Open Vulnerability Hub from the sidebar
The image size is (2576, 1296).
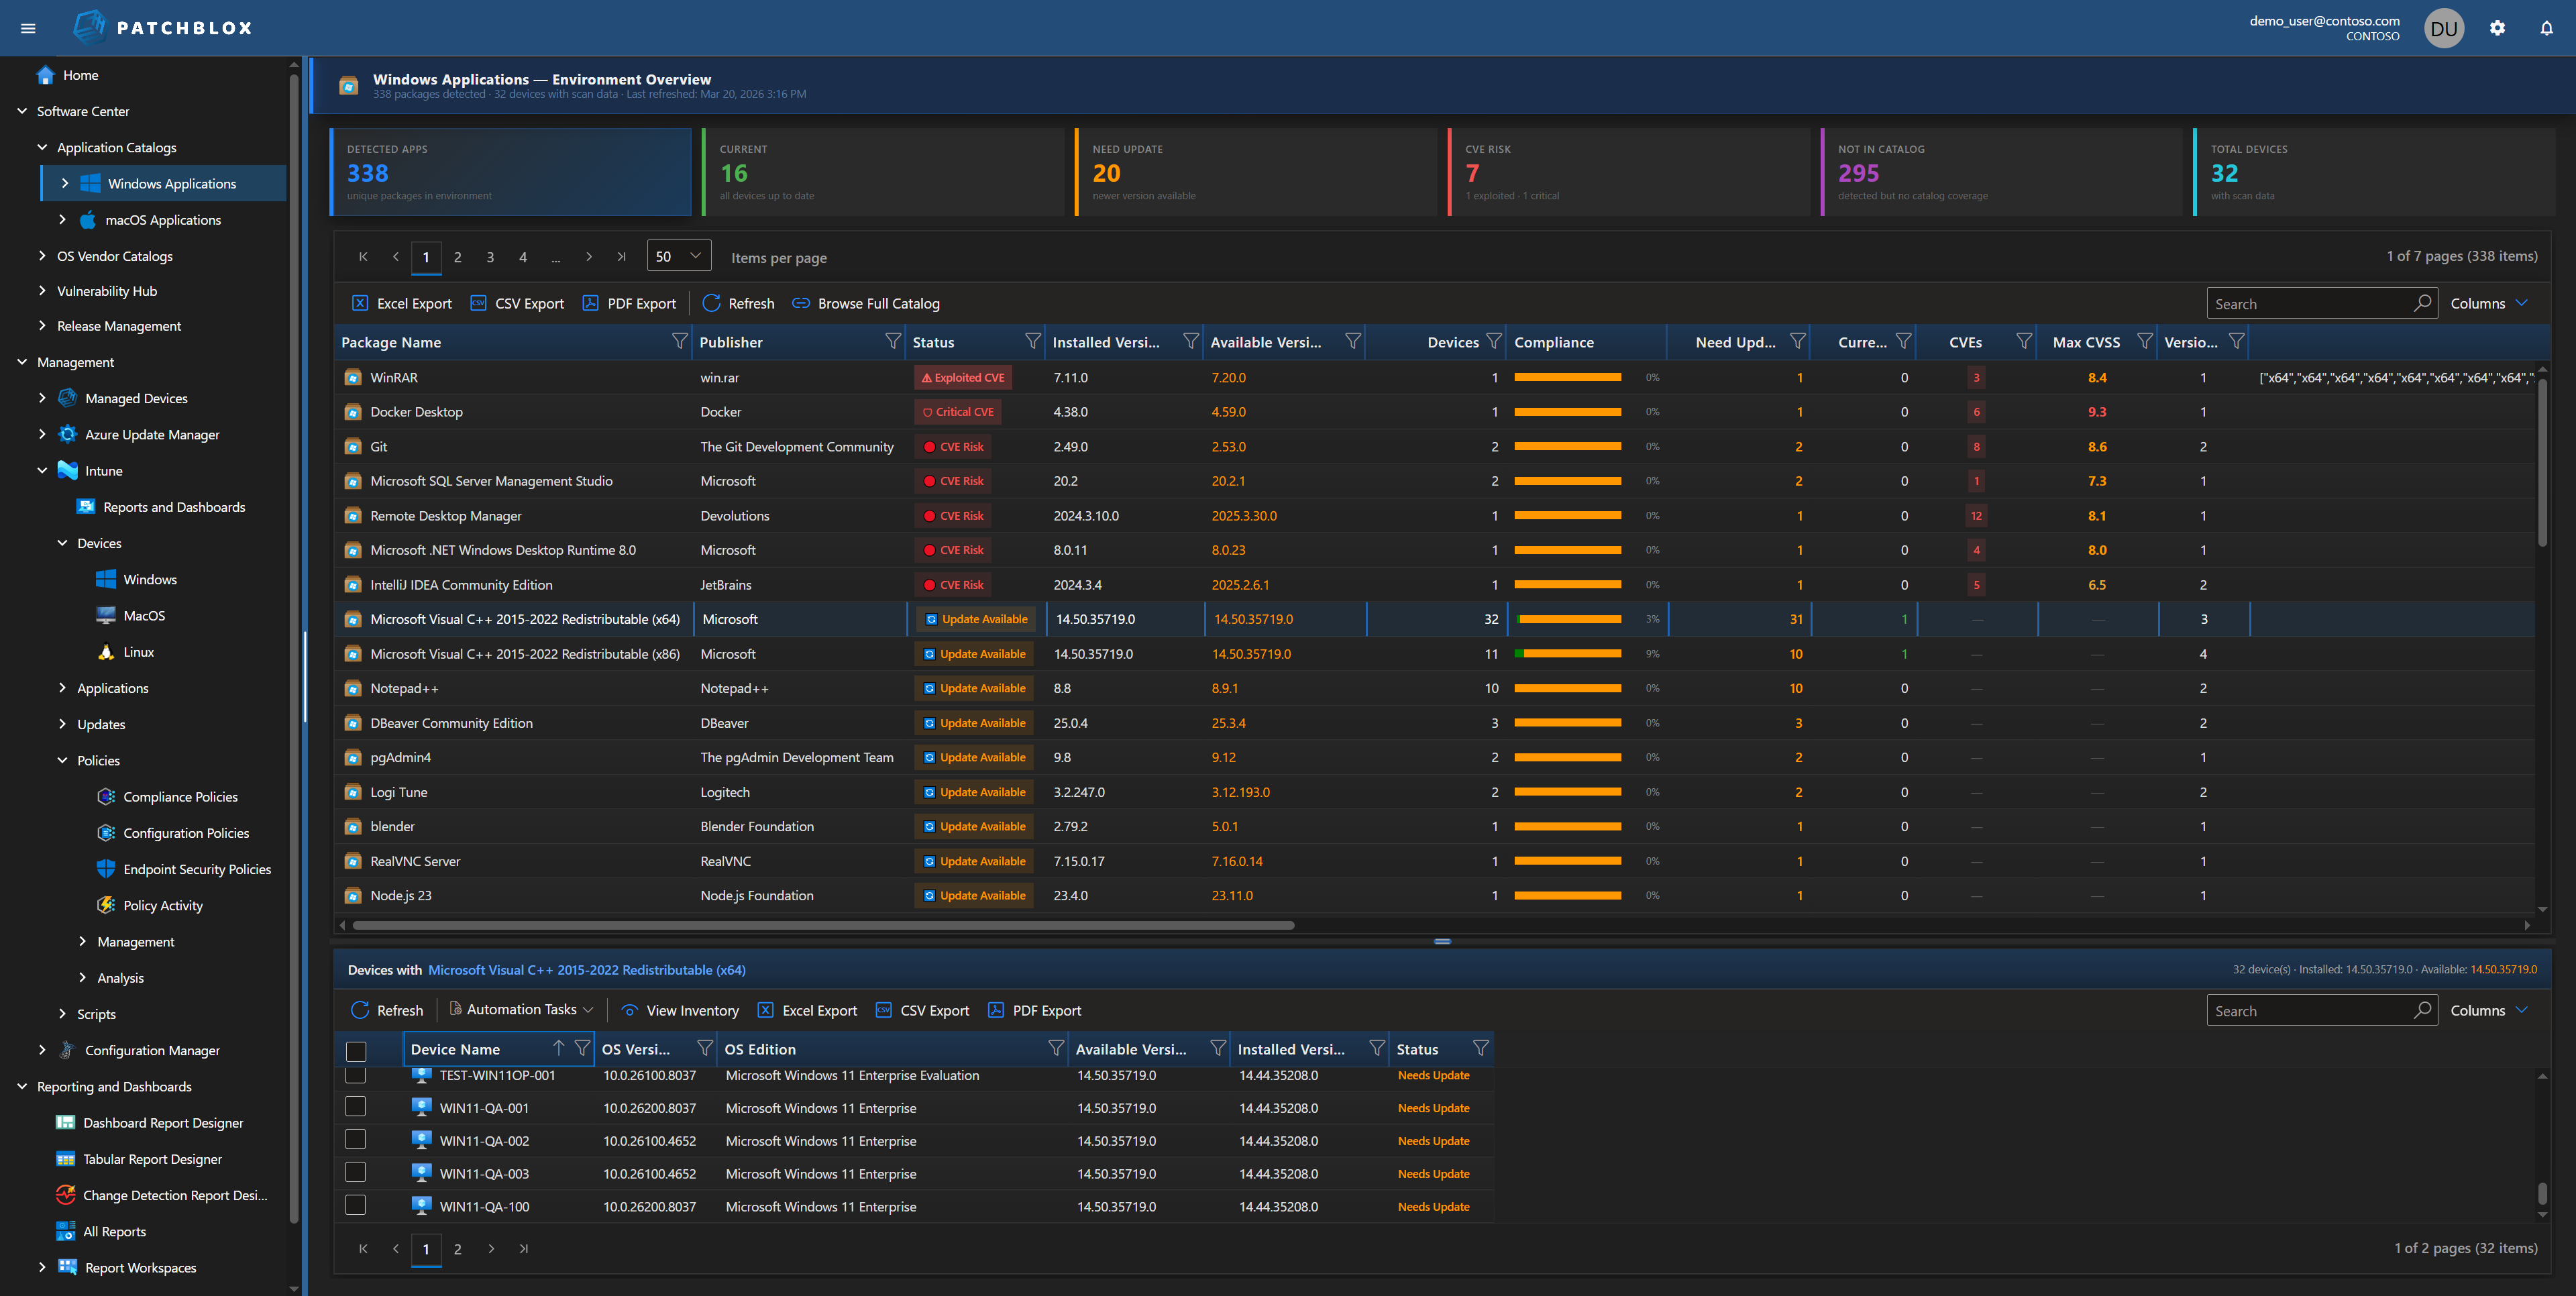[x=107, y=291]
